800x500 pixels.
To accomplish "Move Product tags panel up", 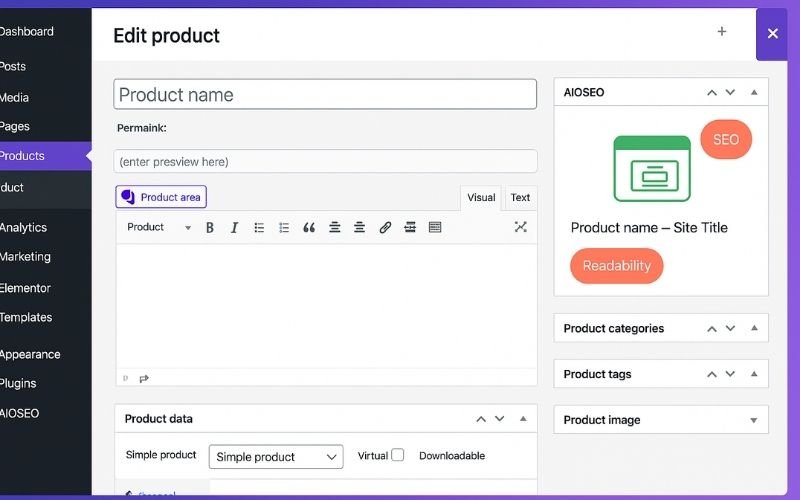I will [711, 374].
